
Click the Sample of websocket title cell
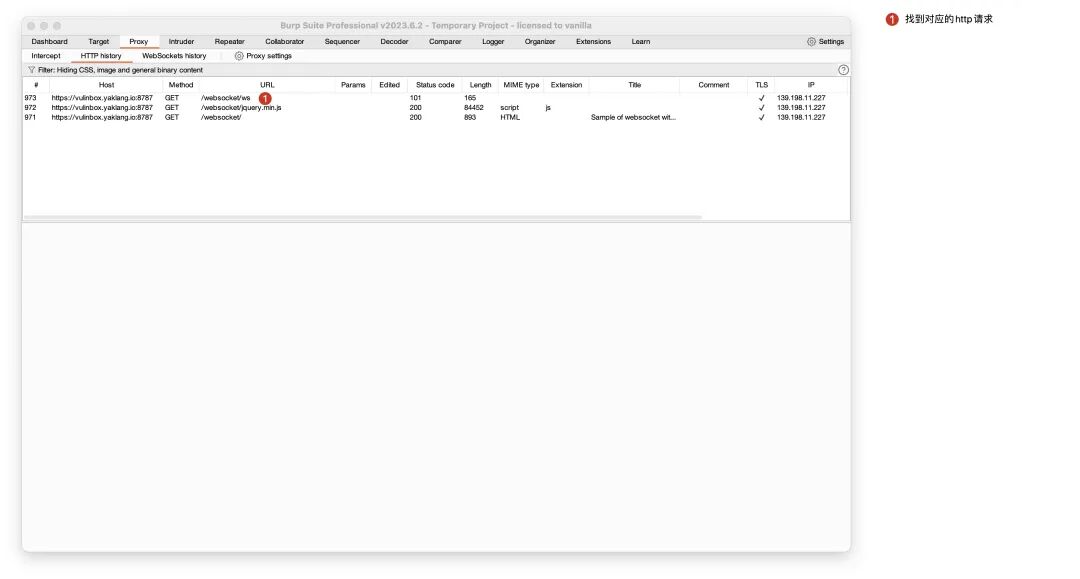coord(633,118)
